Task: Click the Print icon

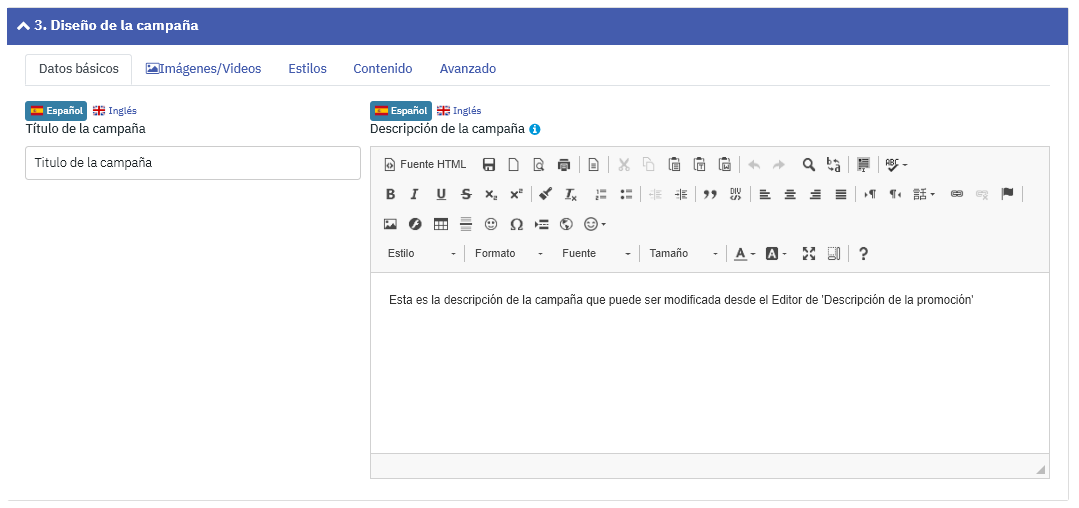Action: [564, 165]
